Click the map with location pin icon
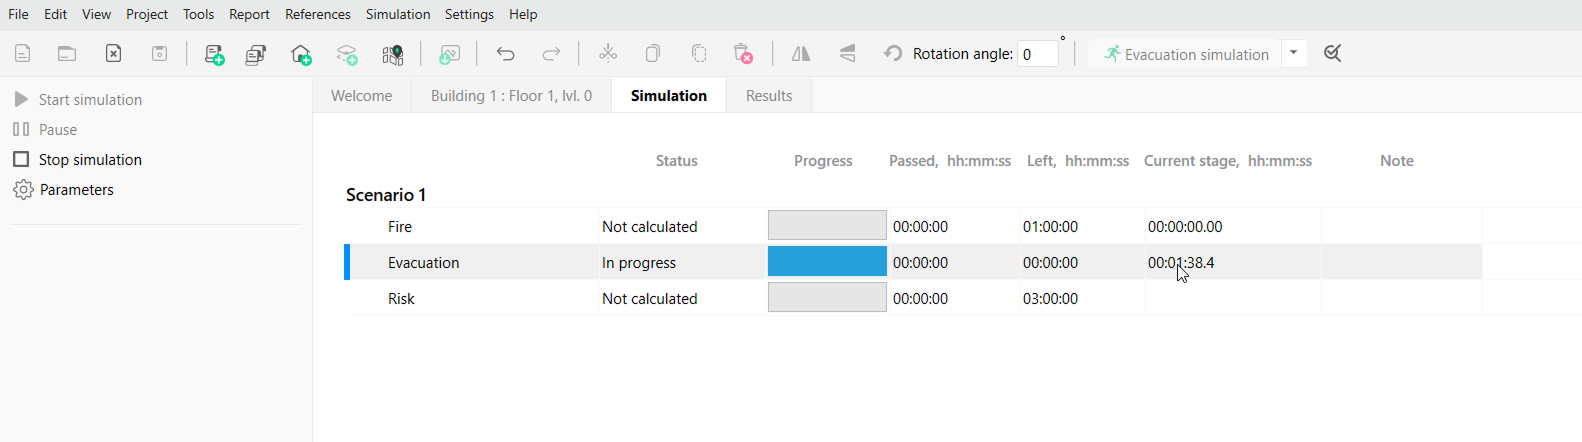Screen dimensions: 1582x442 (x=393, y=54)
